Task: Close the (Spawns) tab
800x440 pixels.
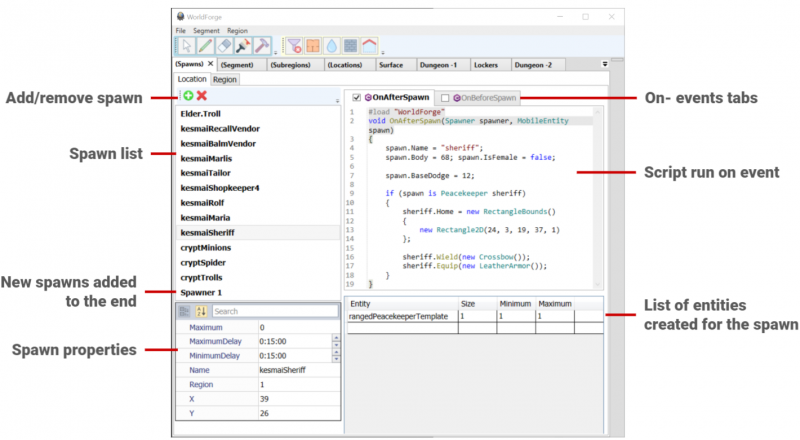Action: (x=211, y=64)
